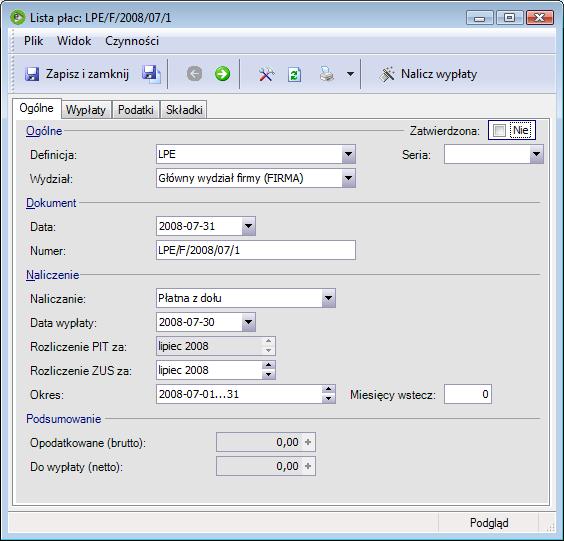Screen dimensions: 564x541
Task: Click the save-only floppy disk icon
Action: click(151, 74)
